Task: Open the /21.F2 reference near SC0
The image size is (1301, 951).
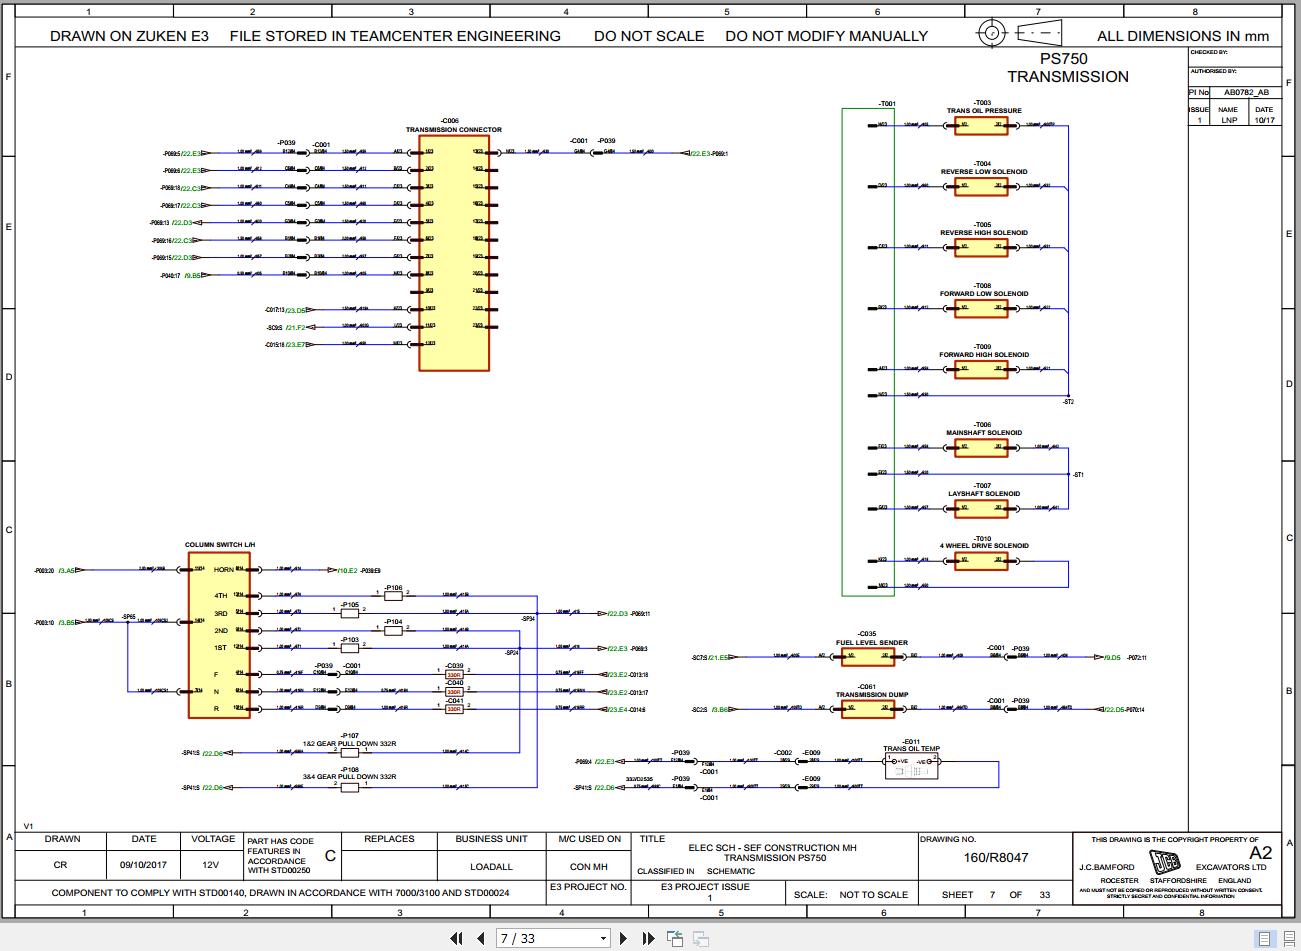Action: click(x=295, y=328)
